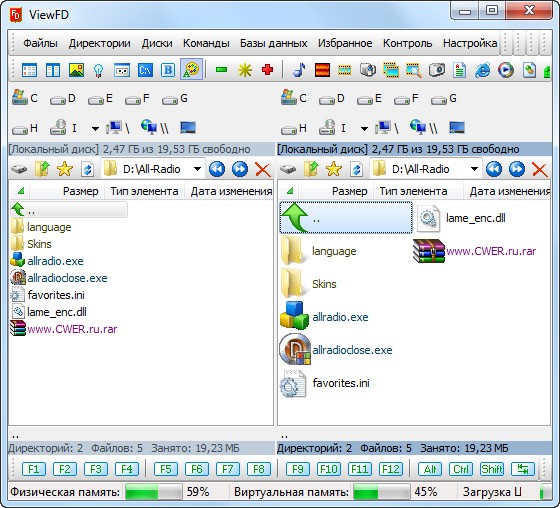560x508 pixels.
Task: Click swap panels button after Shift
Action: (523, 469)
